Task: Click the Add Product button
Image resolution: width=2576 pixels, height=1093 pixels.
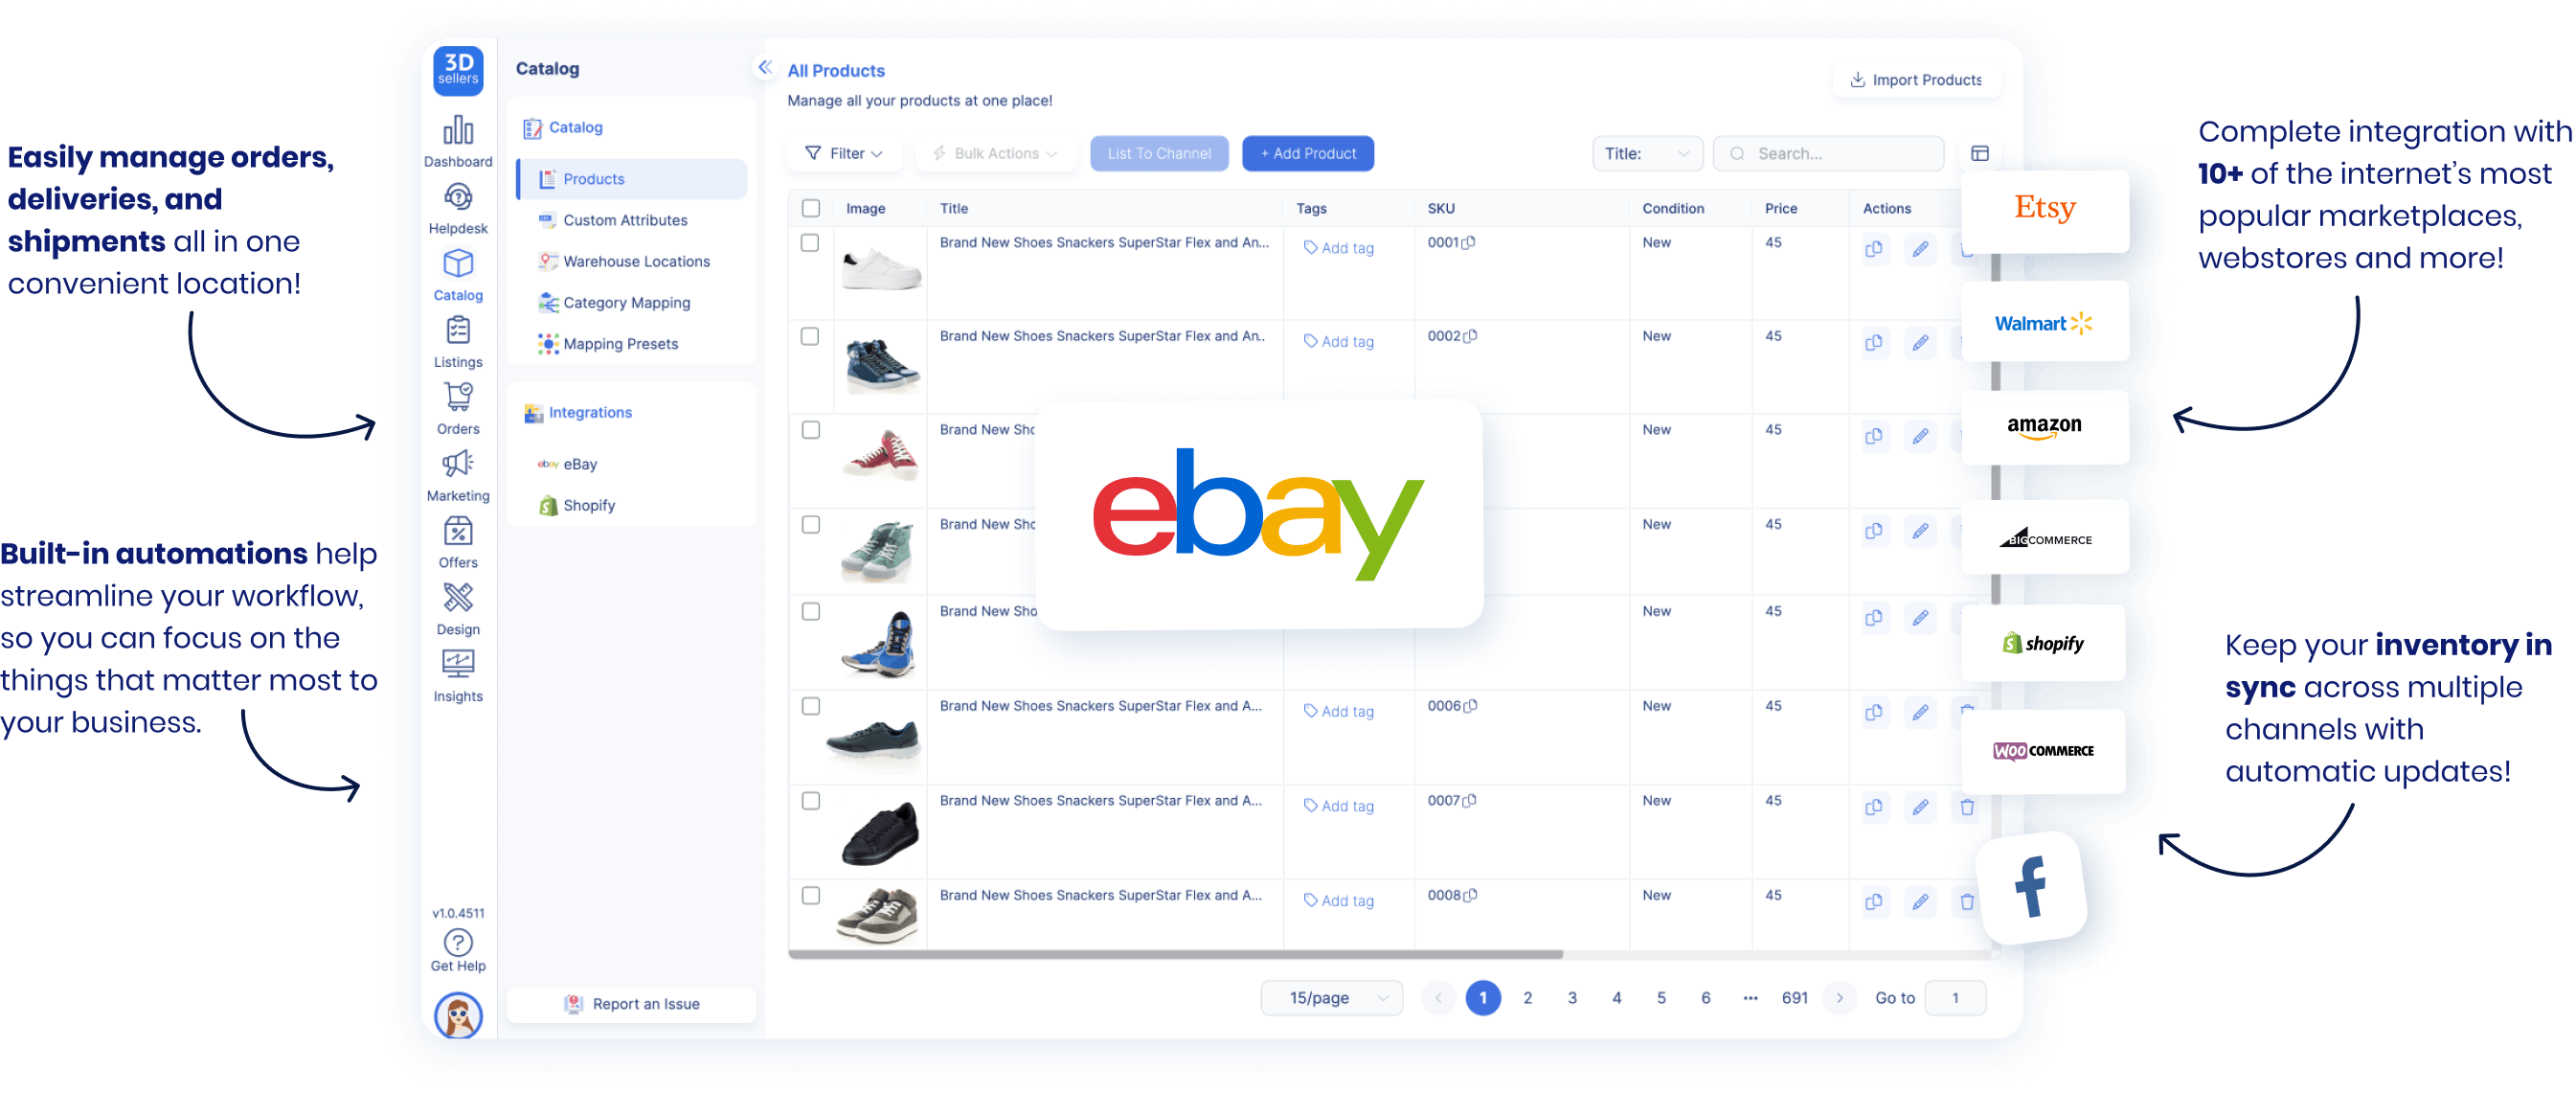Action: tap(1307, 153)
